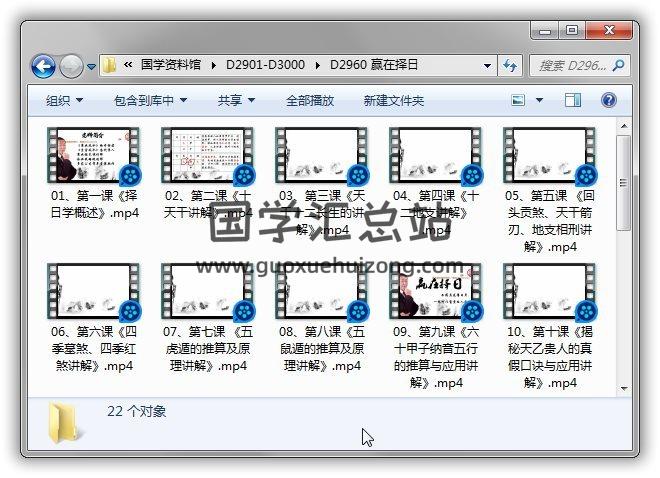Open the 共享 dropdown menu
Image resolution: width=660 pixels, height=478 pixels.
[x=236, y=101]
